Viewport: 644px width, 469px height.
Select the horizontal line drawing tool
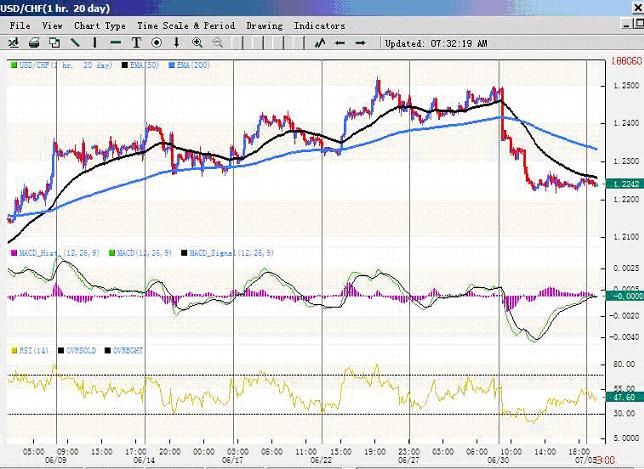[116, 43]
